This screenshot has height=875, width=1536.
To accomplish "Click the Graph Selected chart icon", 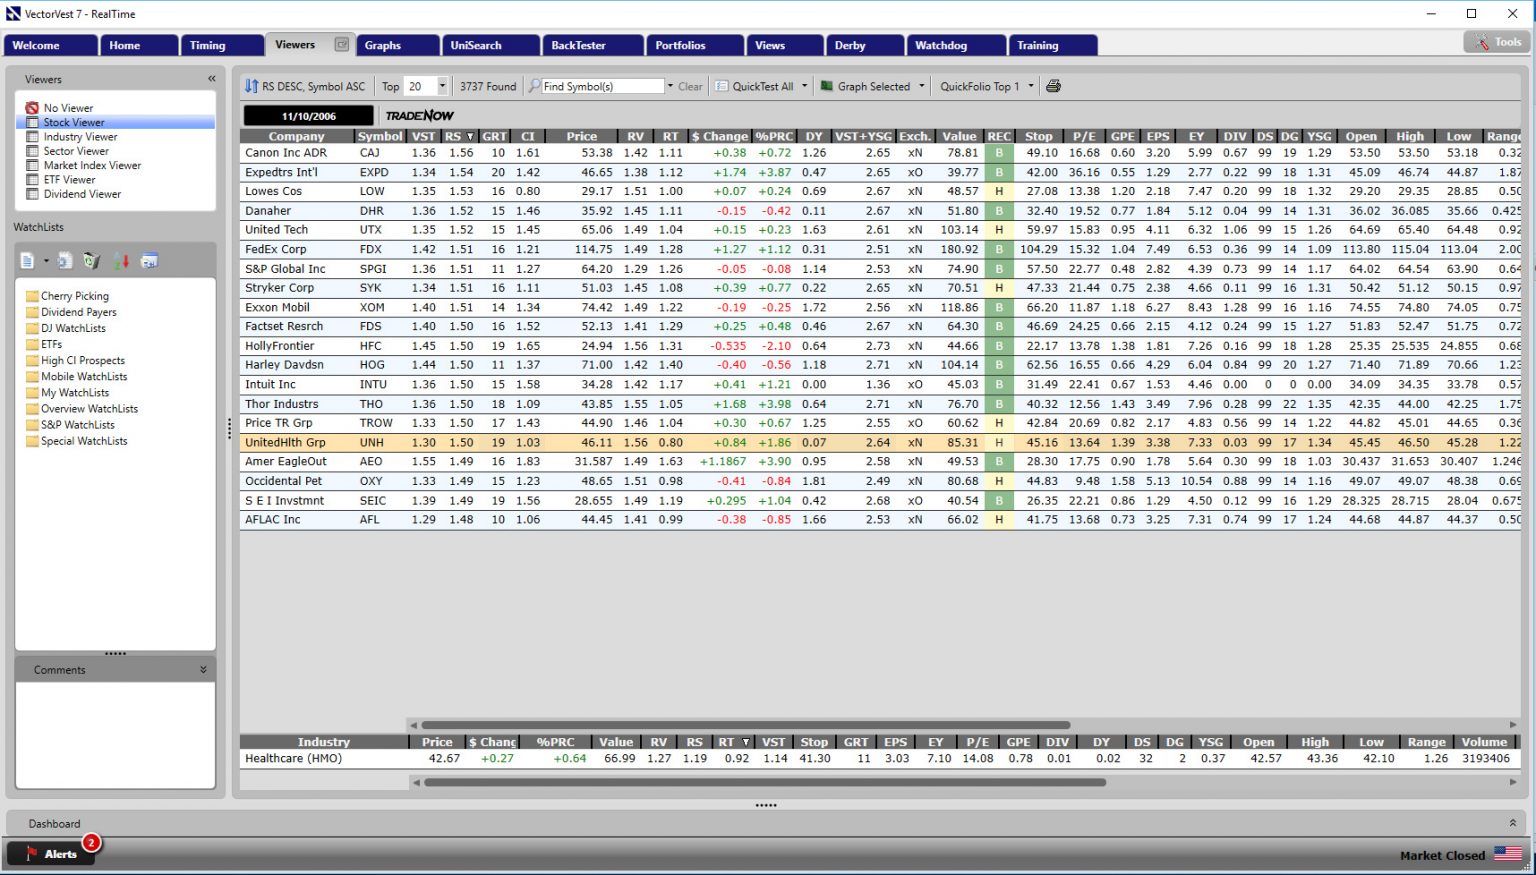I will 827,86.
